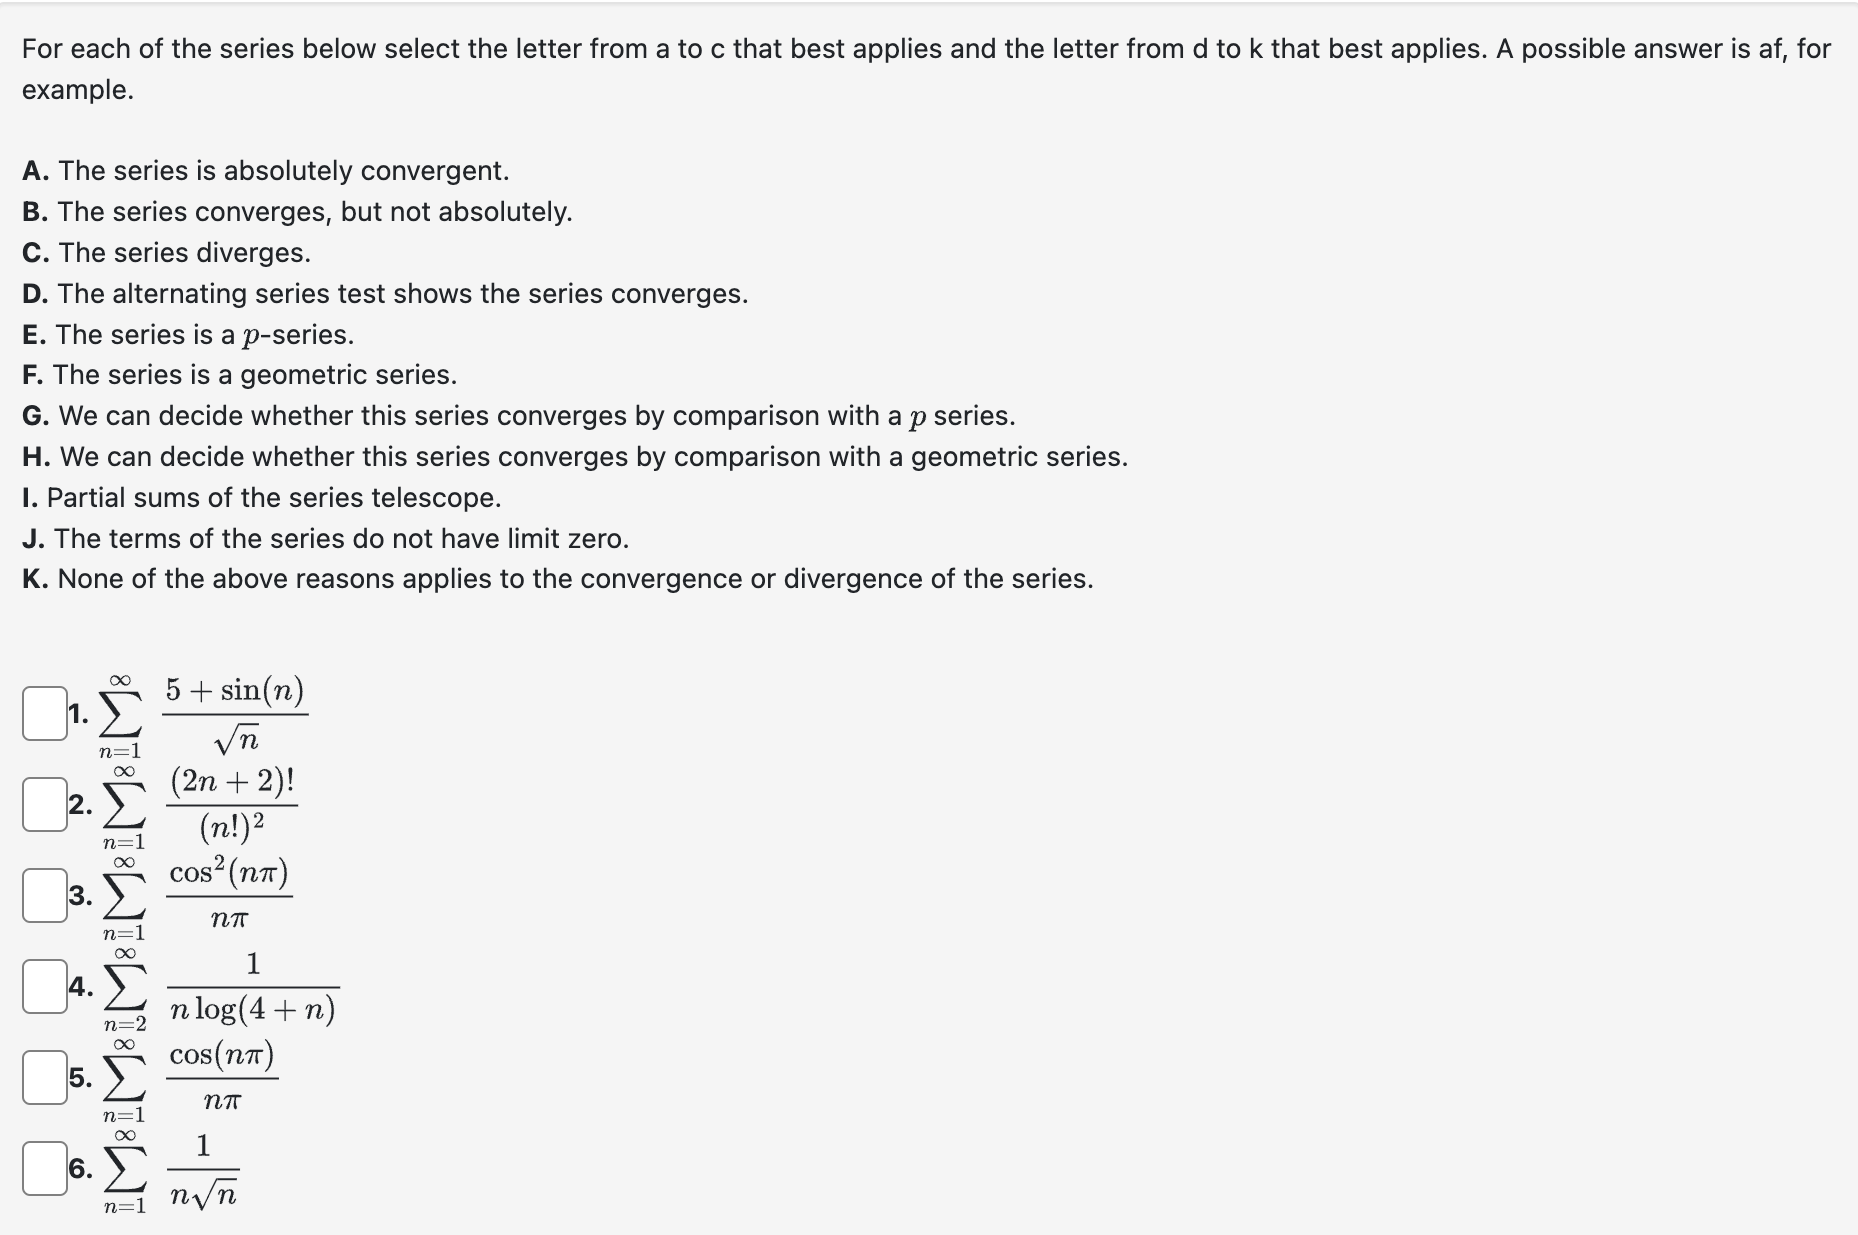The width and height of the screenshot is (1858, 1235).
Task: Select option A about absolute convergence
Action: tap(265, 170)
